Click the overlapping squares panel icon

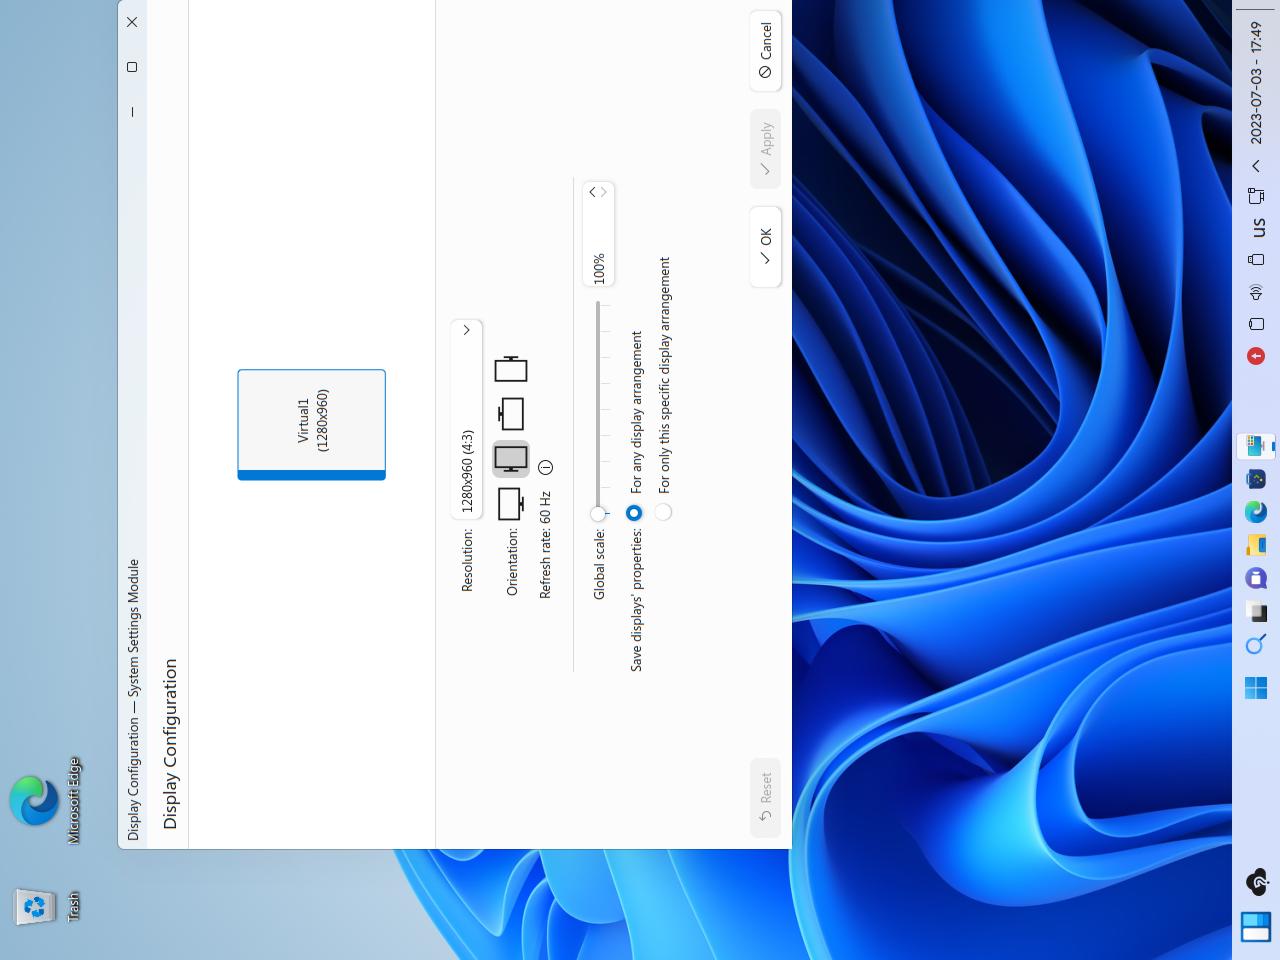[1256, 612]
